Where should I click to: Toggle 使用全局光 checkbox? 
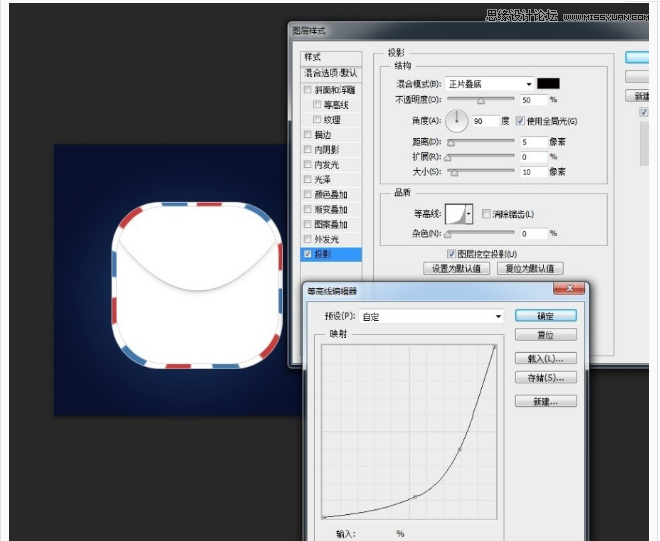(x=520, y=121)
